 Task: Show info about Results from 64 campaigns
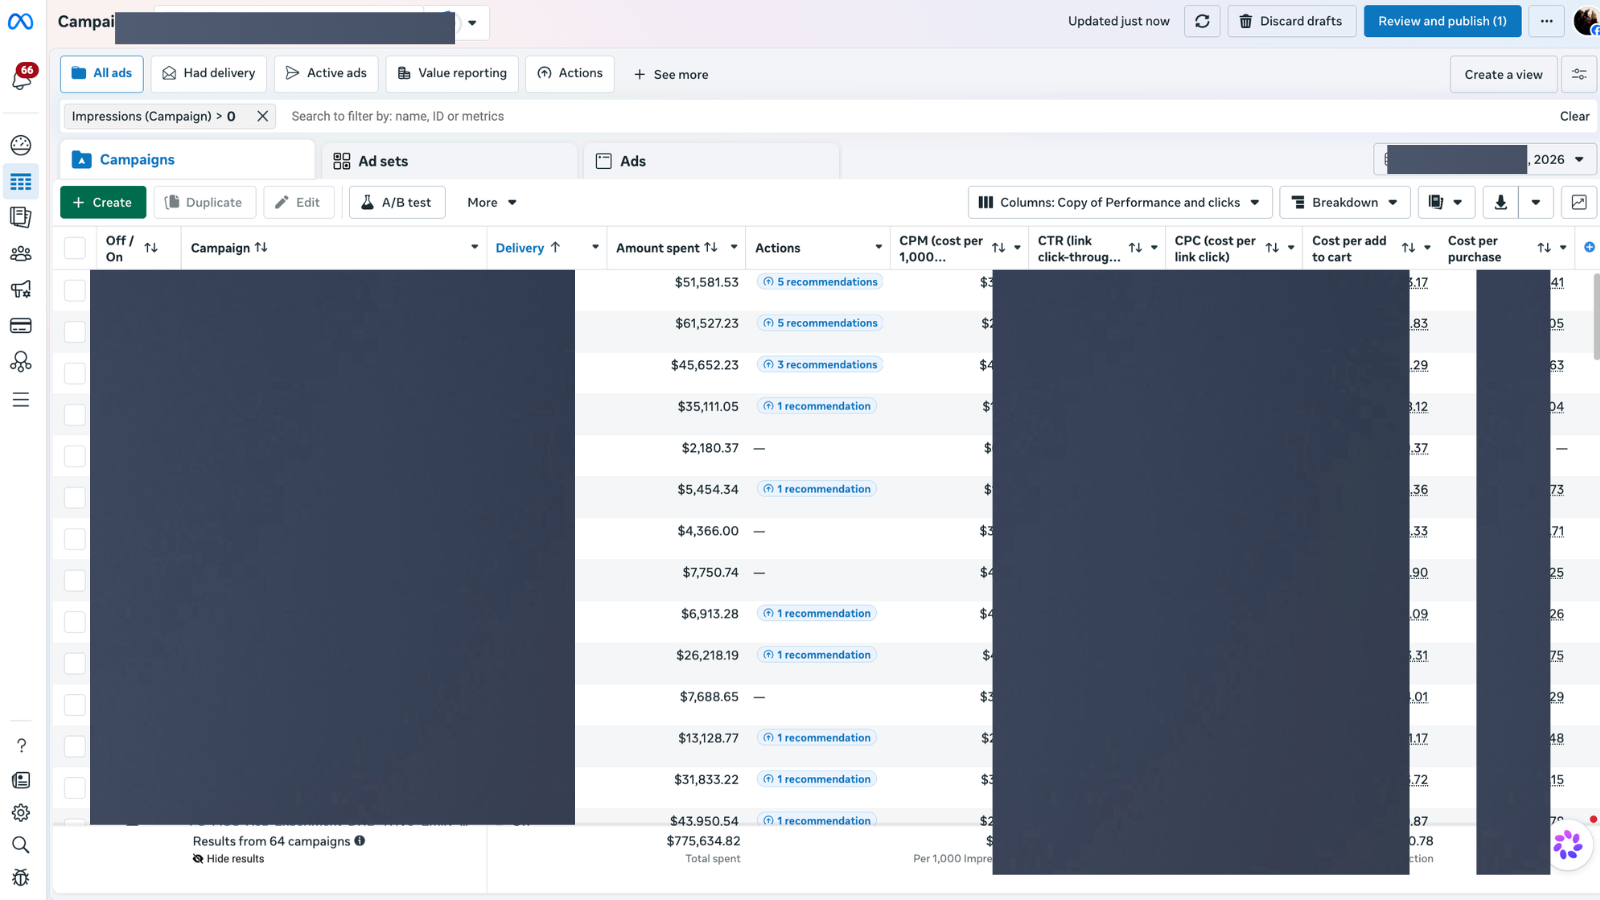point(360,841)
